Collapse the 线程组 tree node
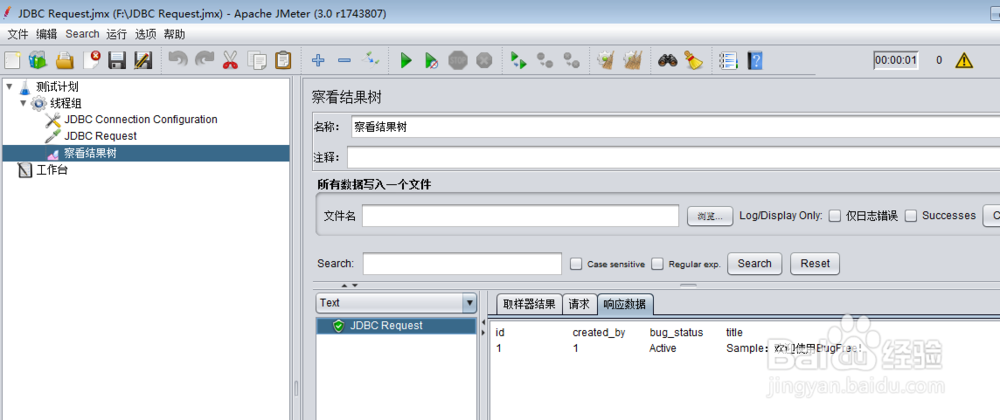Image resolution: width=1000 pixels, height=420 pixels. tap(24, 103)
